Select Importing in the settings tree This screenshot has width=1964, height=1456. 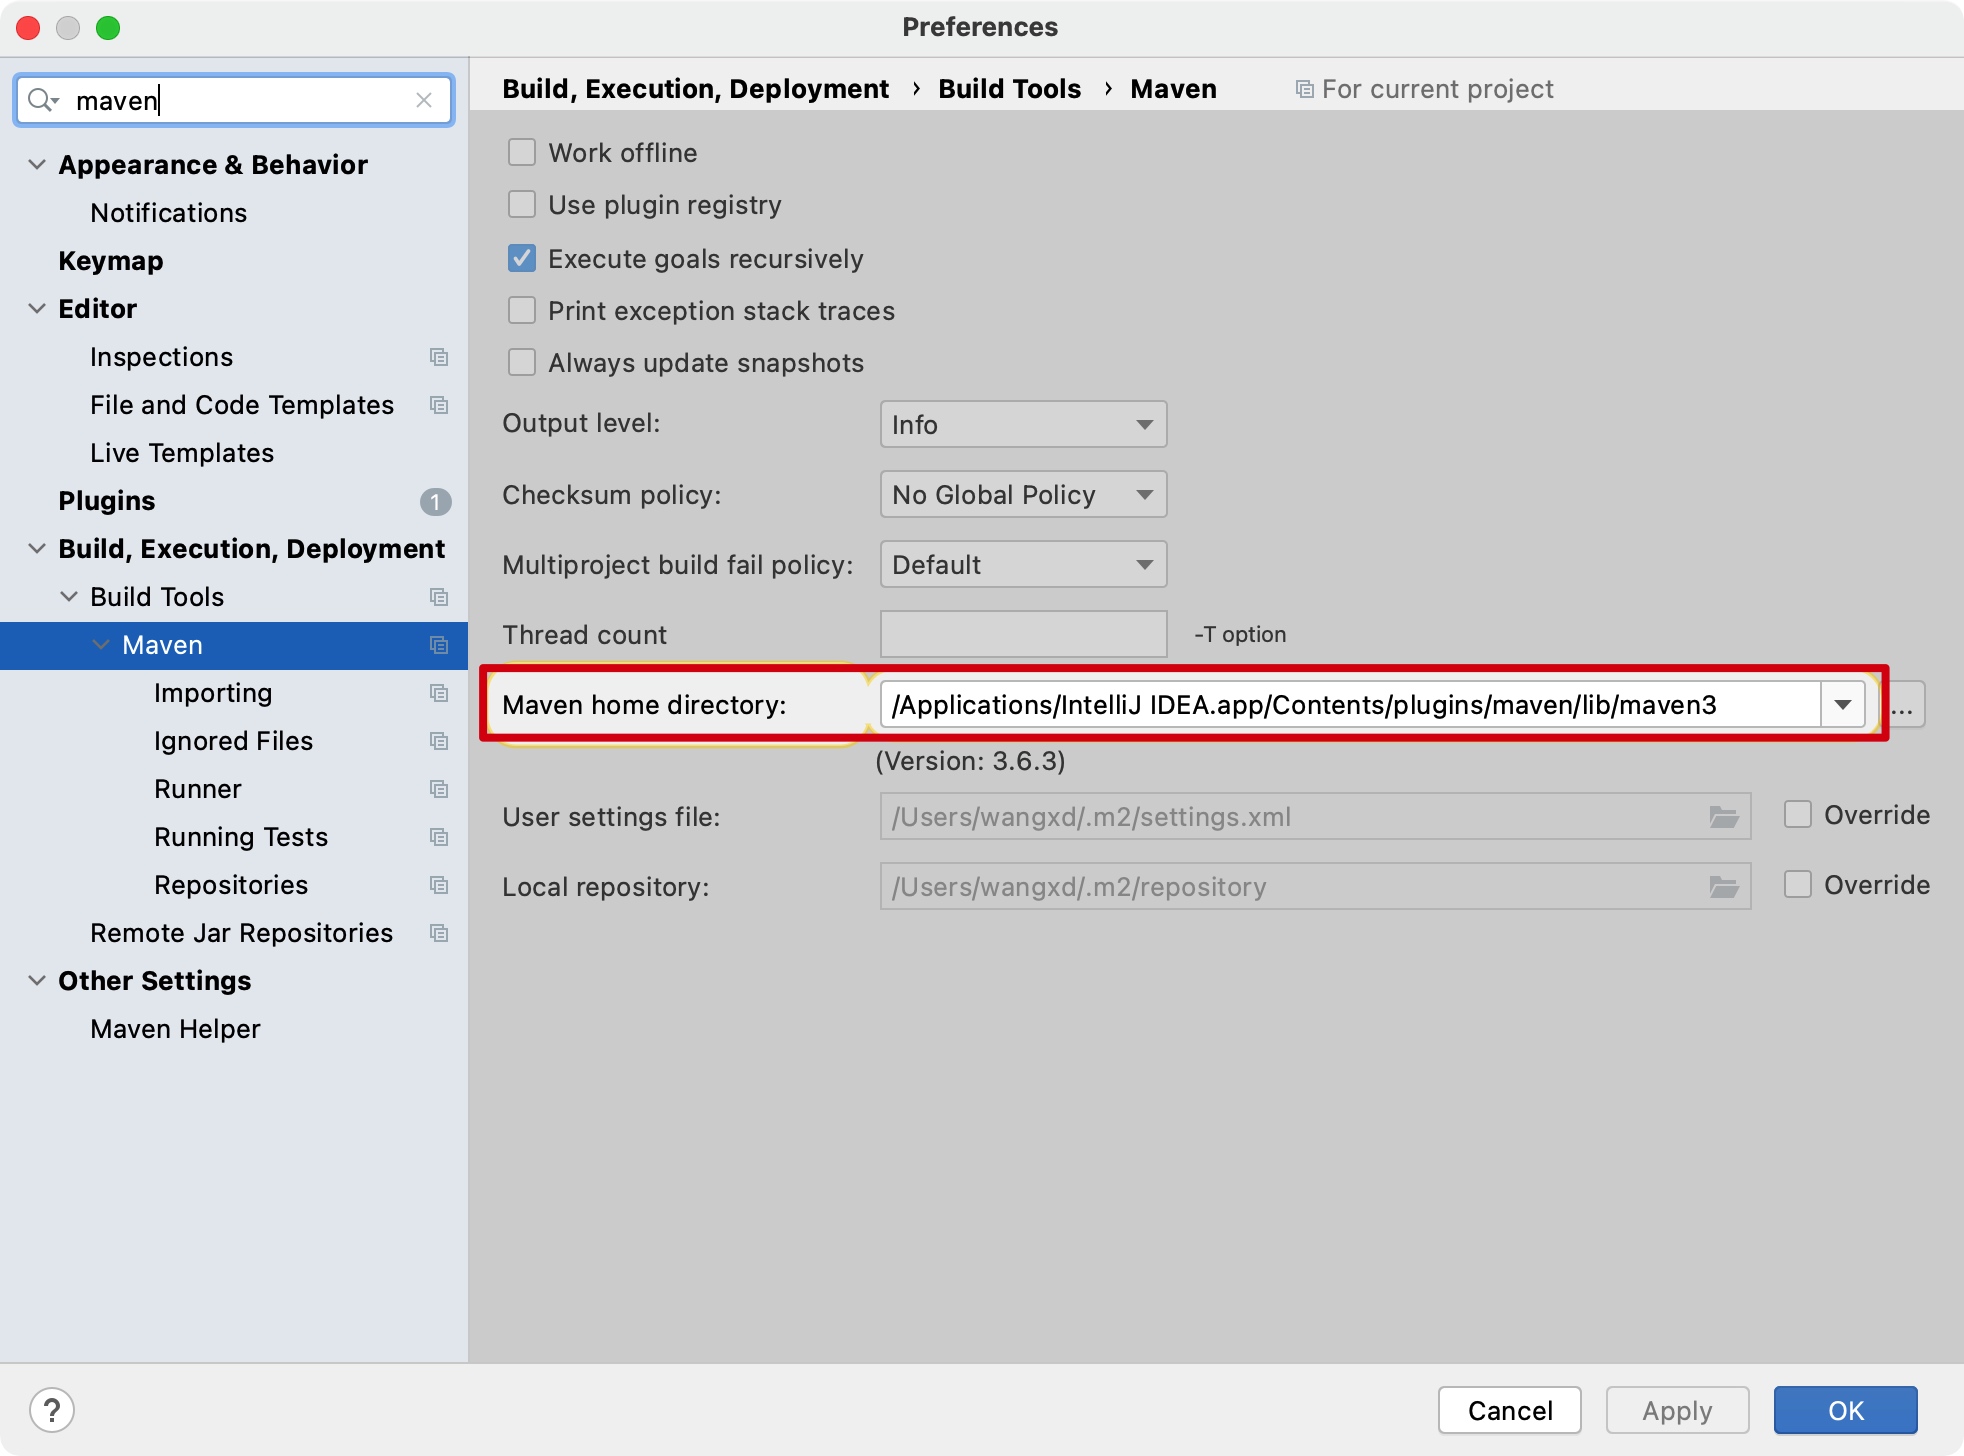click(x=213, y=693)
